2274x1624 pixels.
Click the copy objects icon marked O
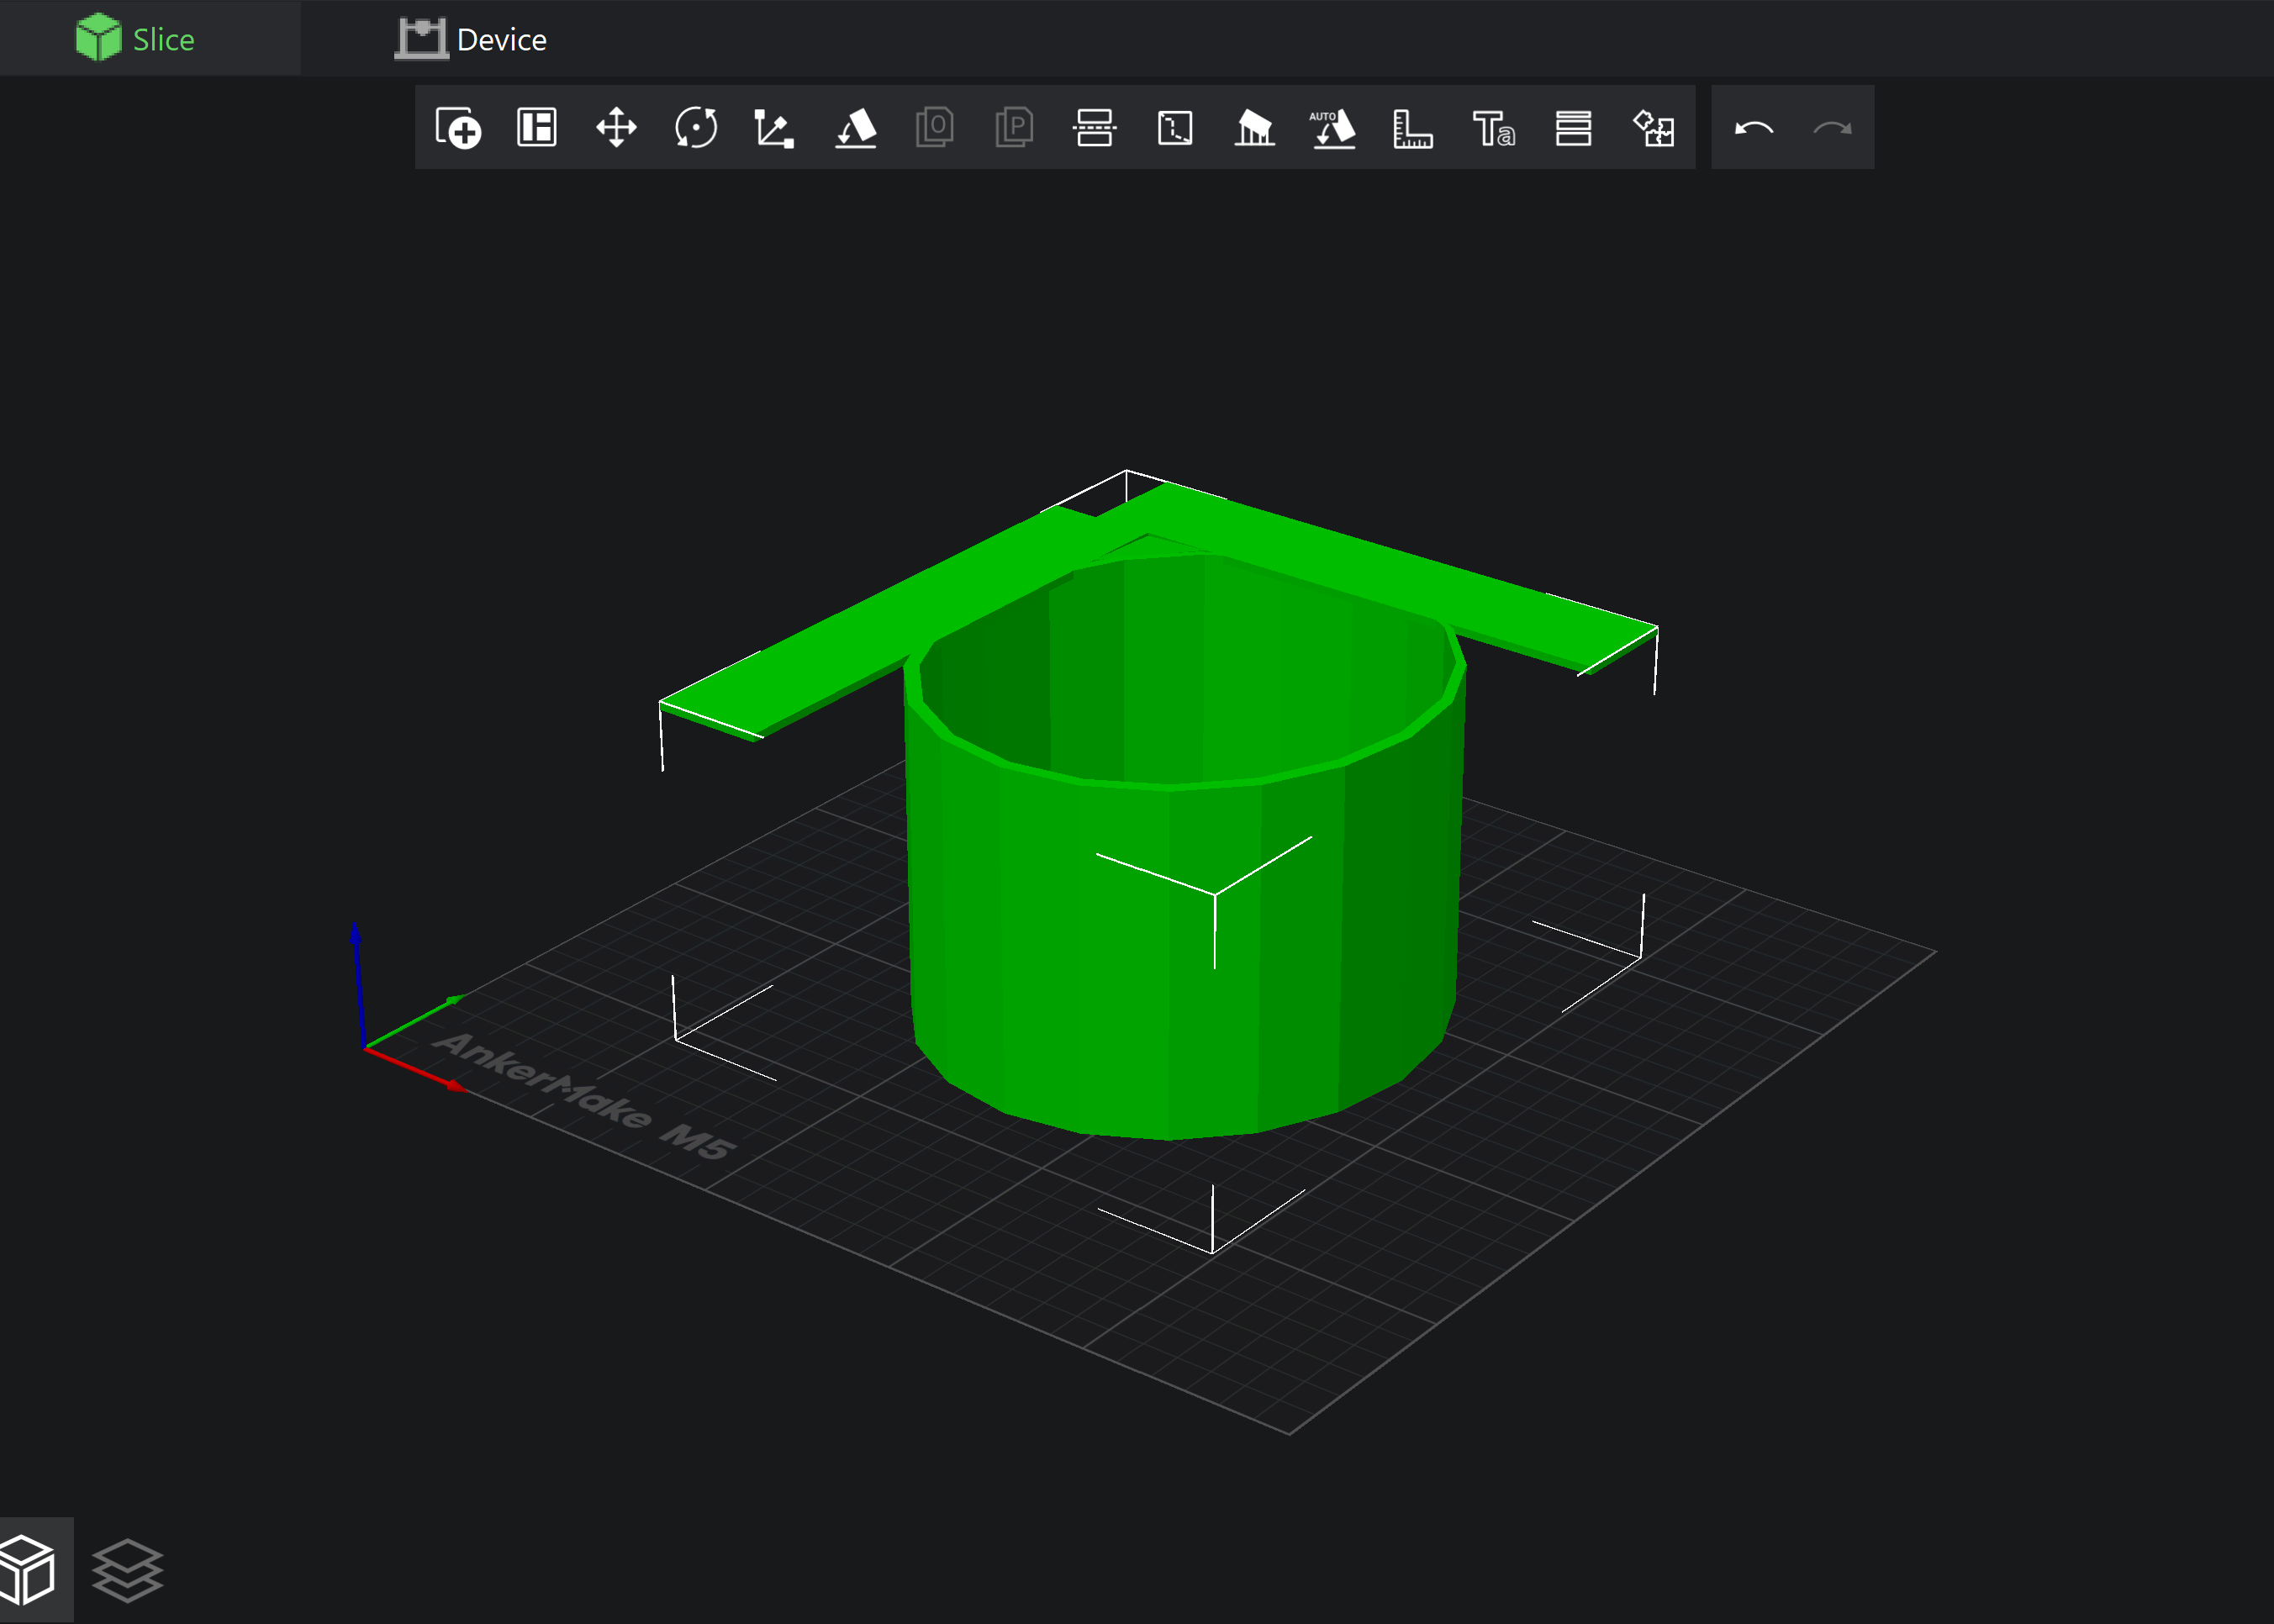(x=935, y=128)
